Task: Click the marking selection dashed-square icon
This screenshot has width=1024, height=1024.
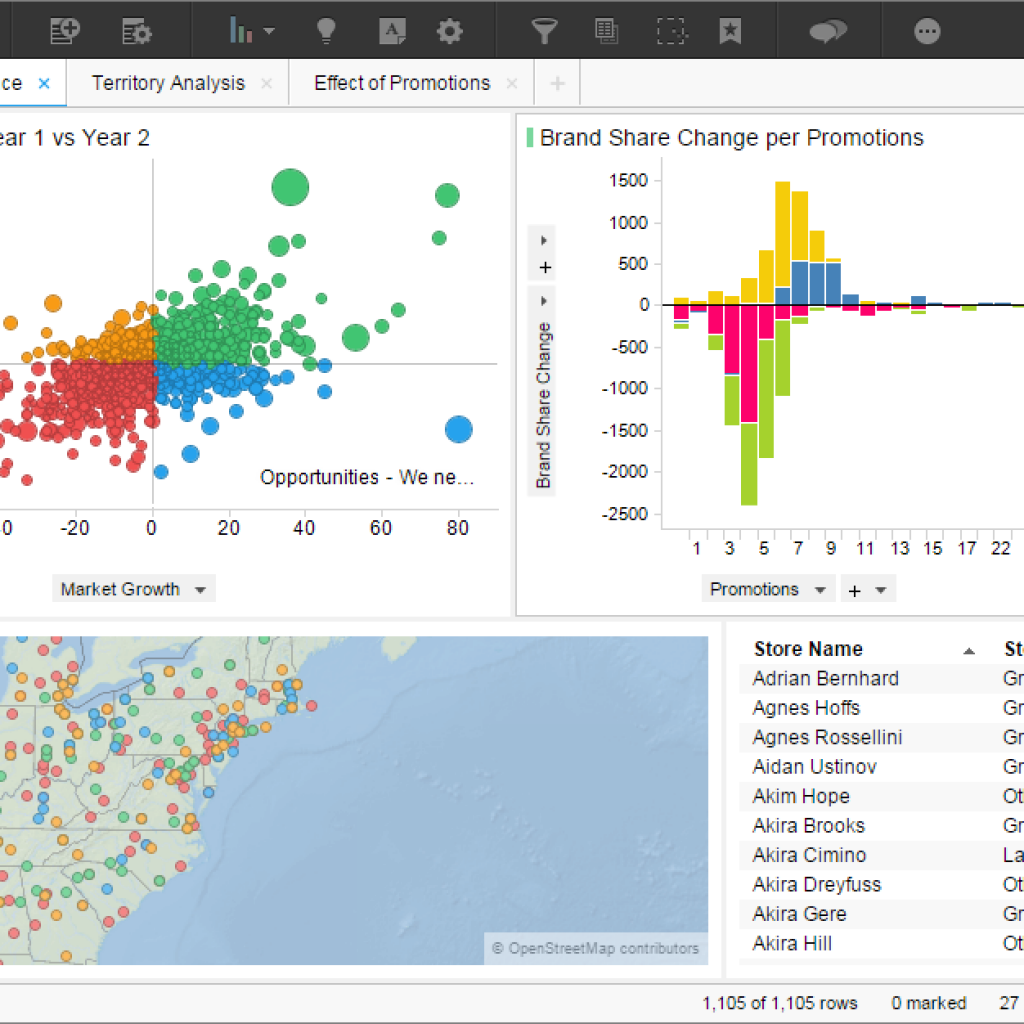Action: click(x=671, y=30)
